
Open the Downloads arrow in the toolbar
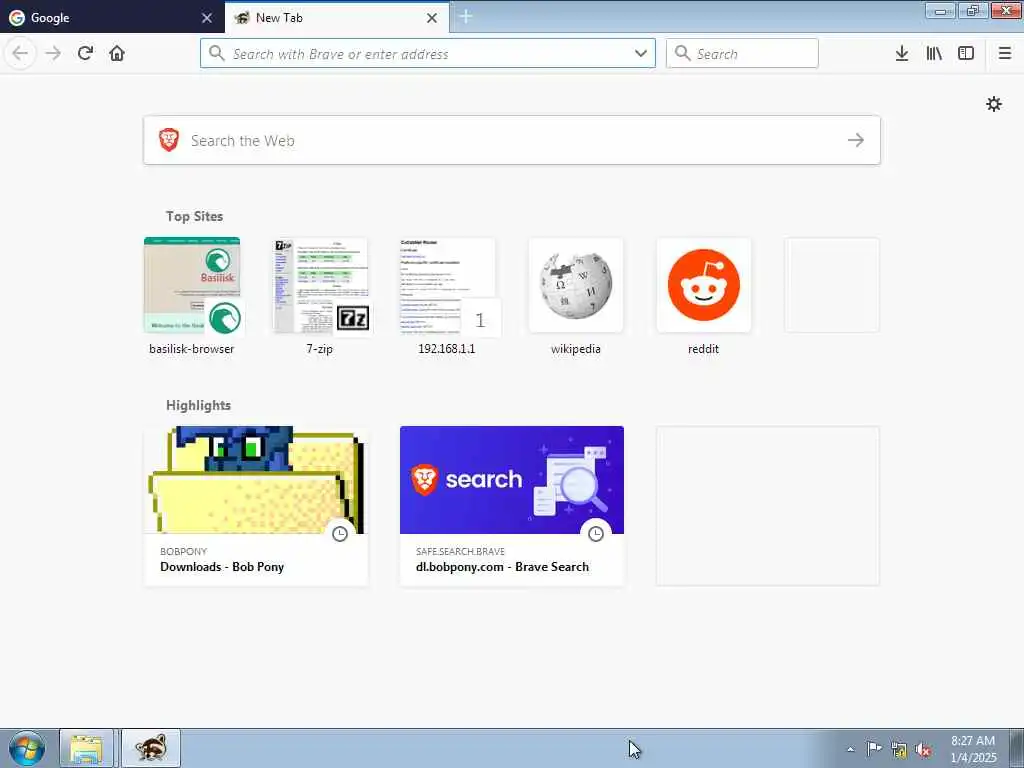coord(902,54)
